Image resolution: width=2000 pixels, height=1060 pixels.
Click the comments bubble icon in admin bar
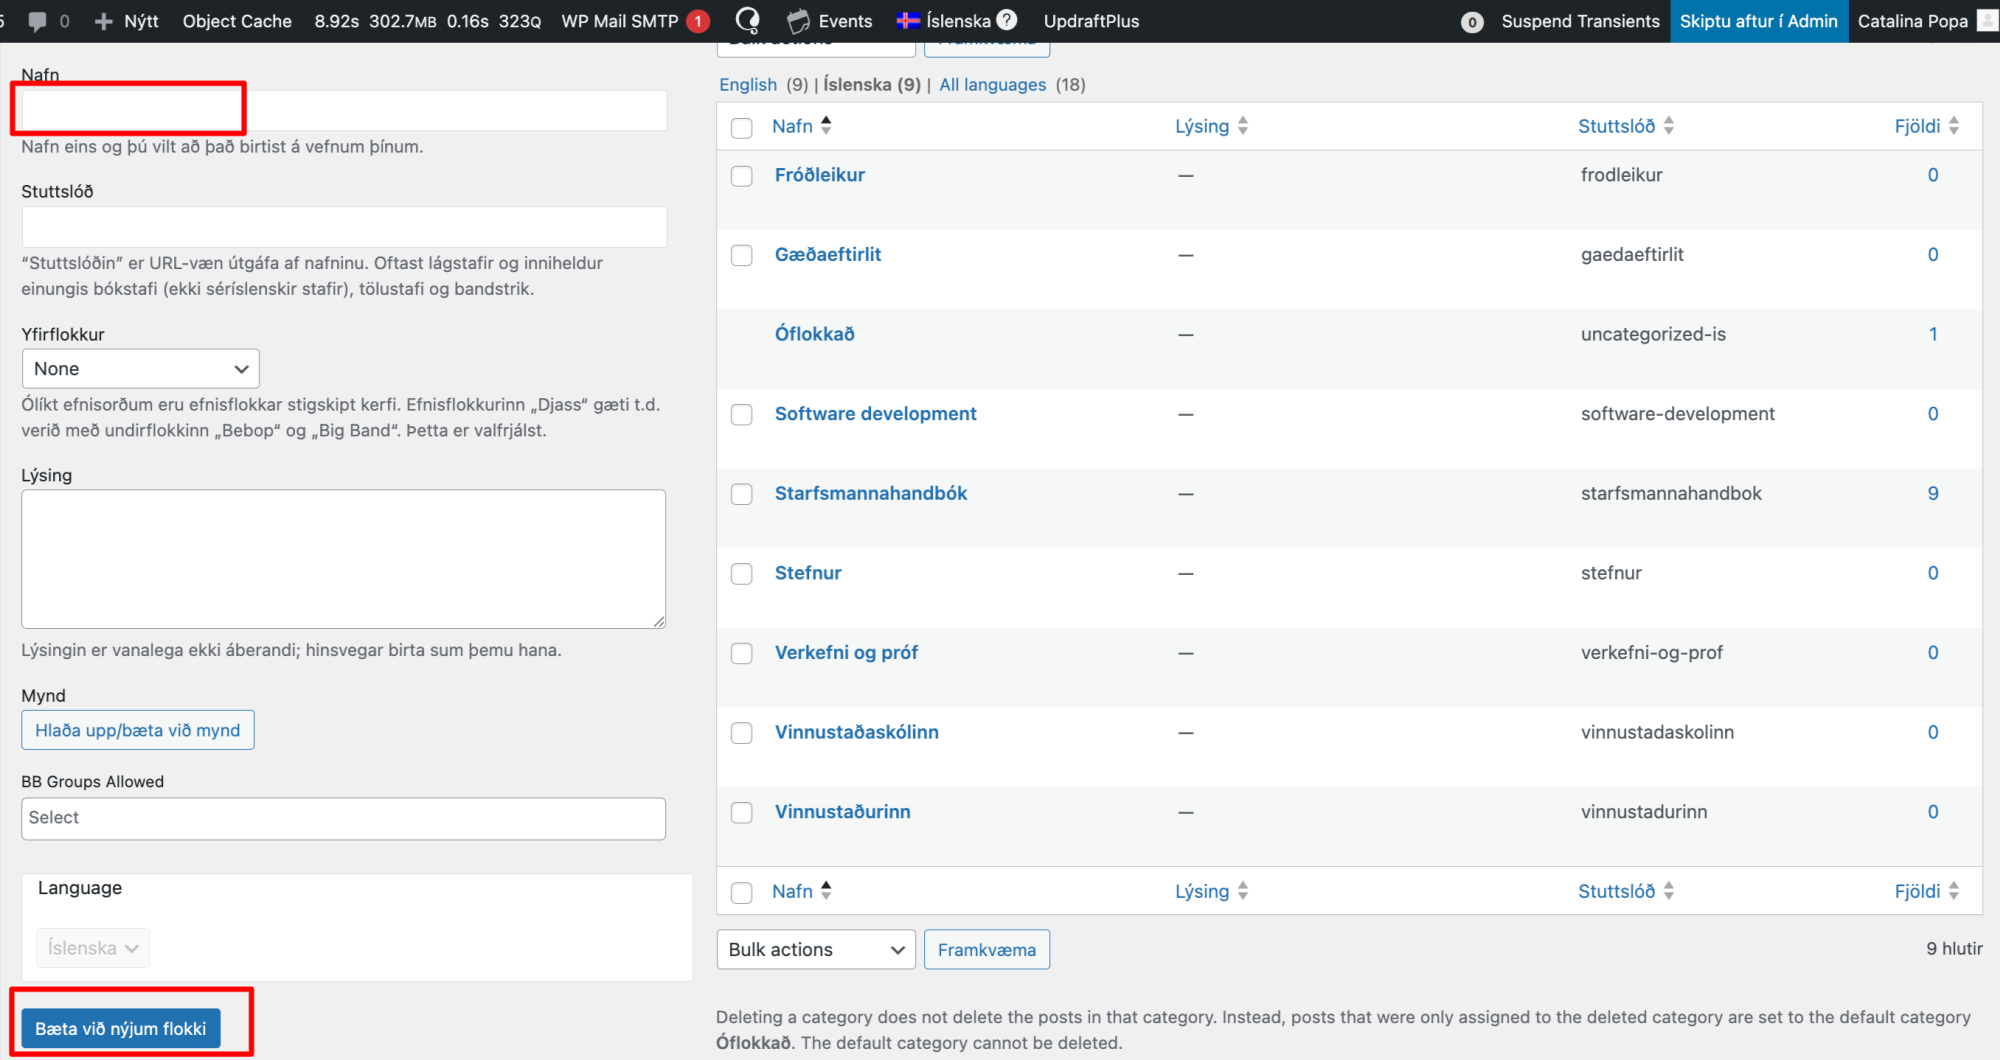pyautogui.click(x=38, y=21)
